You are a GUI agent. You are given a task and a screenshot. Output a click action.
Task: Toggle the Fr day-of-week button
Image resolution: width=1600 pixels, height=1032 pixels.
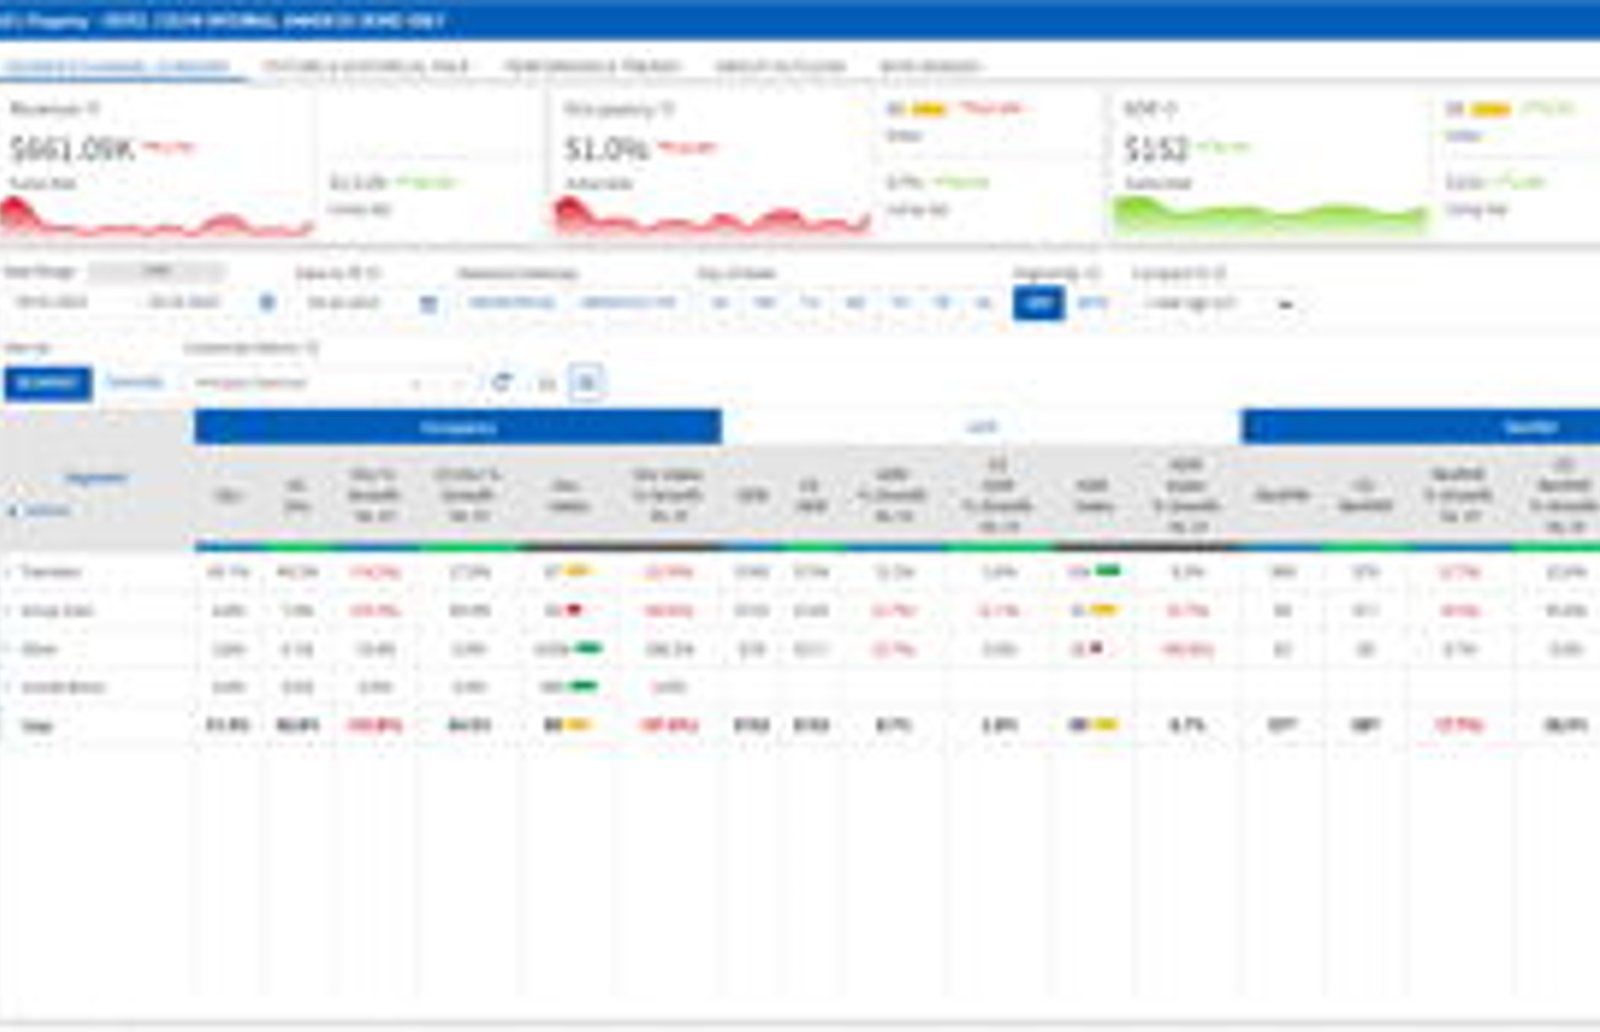coord(941,302)
